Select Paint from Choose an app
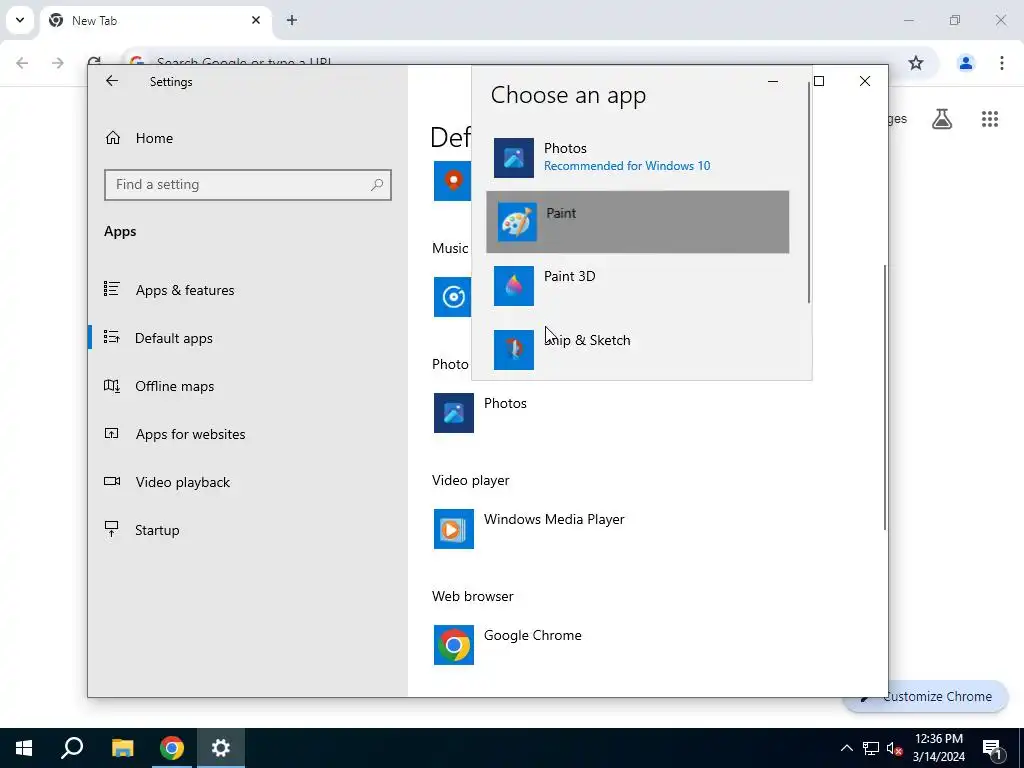This screenshot has height=768, width=1024. (x=637, y=222)
